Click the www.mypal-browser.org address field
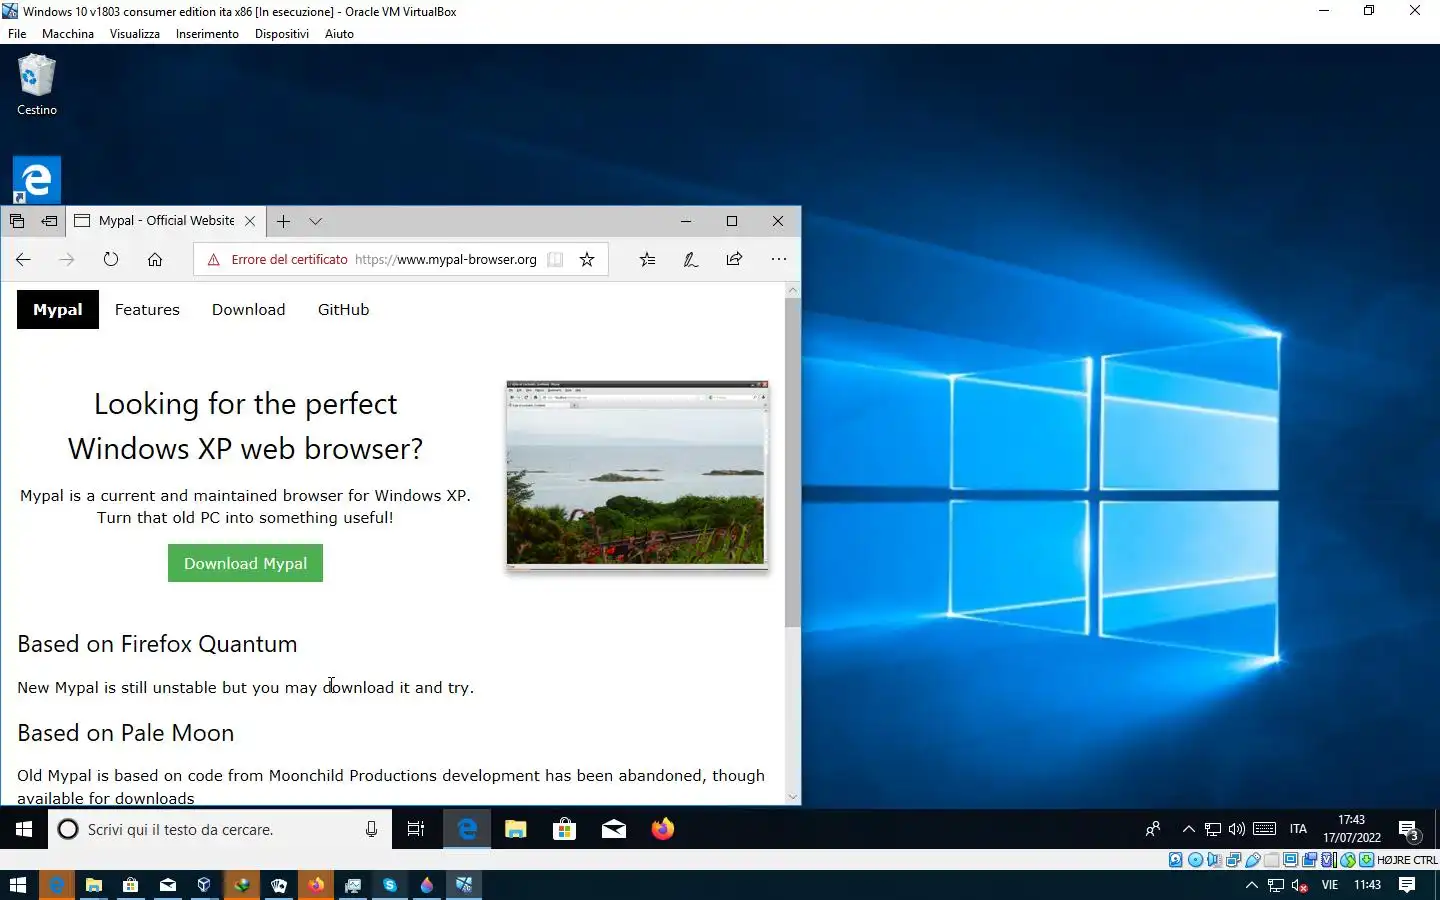Viewport: 1440px width, 900px height. point(446,259)
